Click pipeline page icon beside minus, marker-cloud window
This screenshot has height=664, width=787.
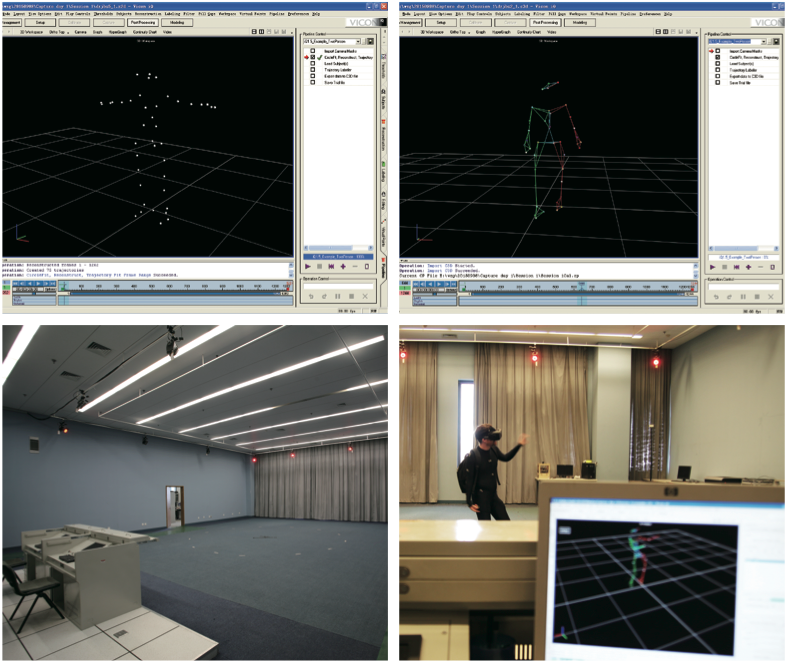point(367,267)
